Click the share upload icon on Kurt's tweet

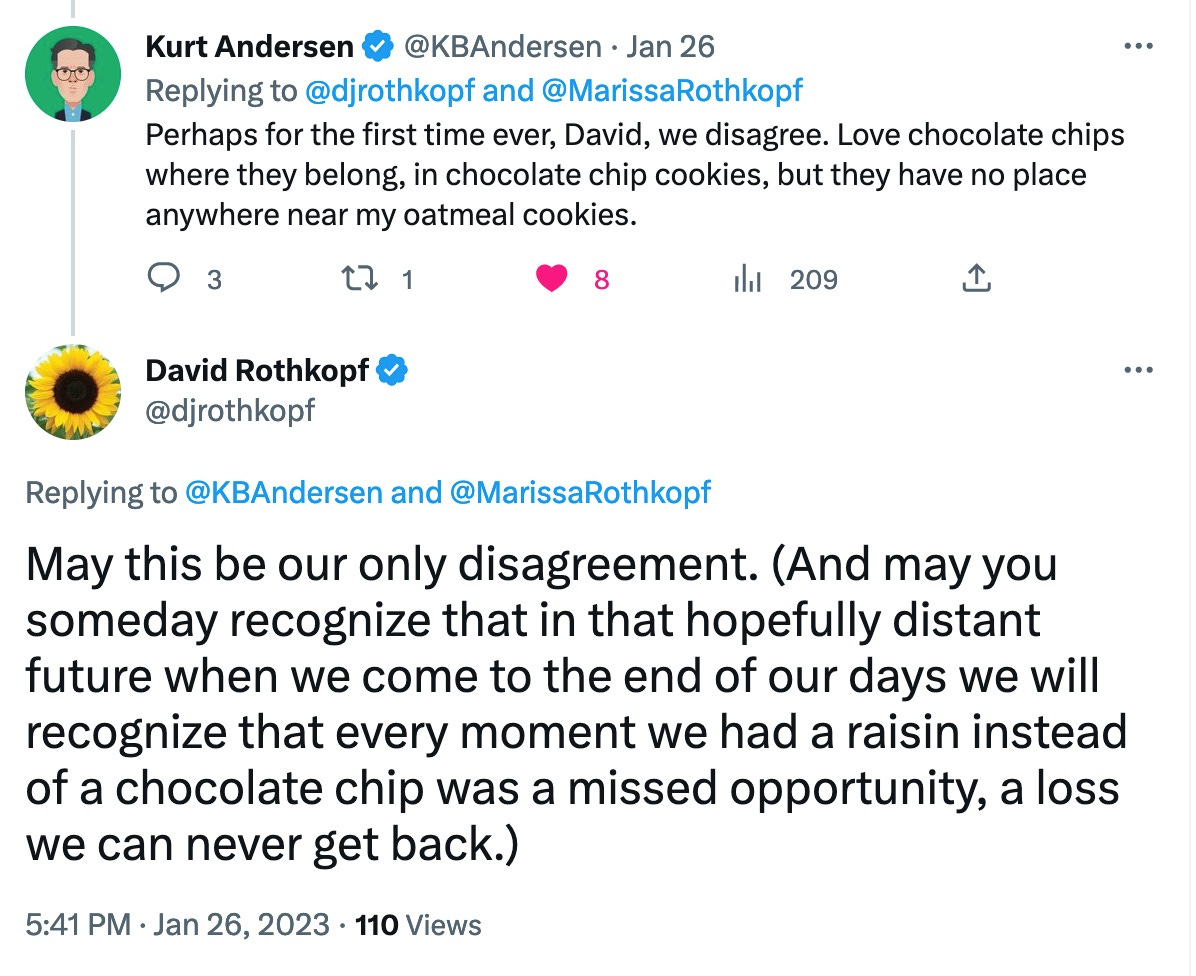tap(975, 280)
